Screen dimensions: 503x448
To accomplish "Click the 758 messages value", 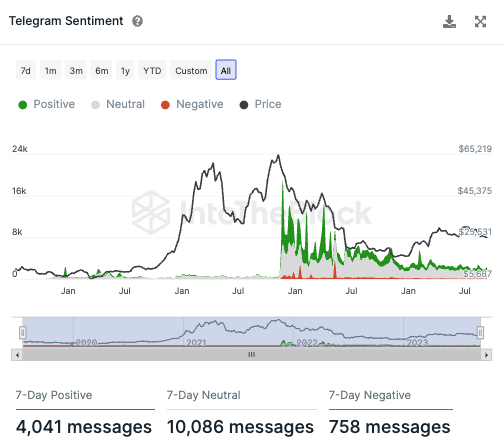I will coord(389,427).
